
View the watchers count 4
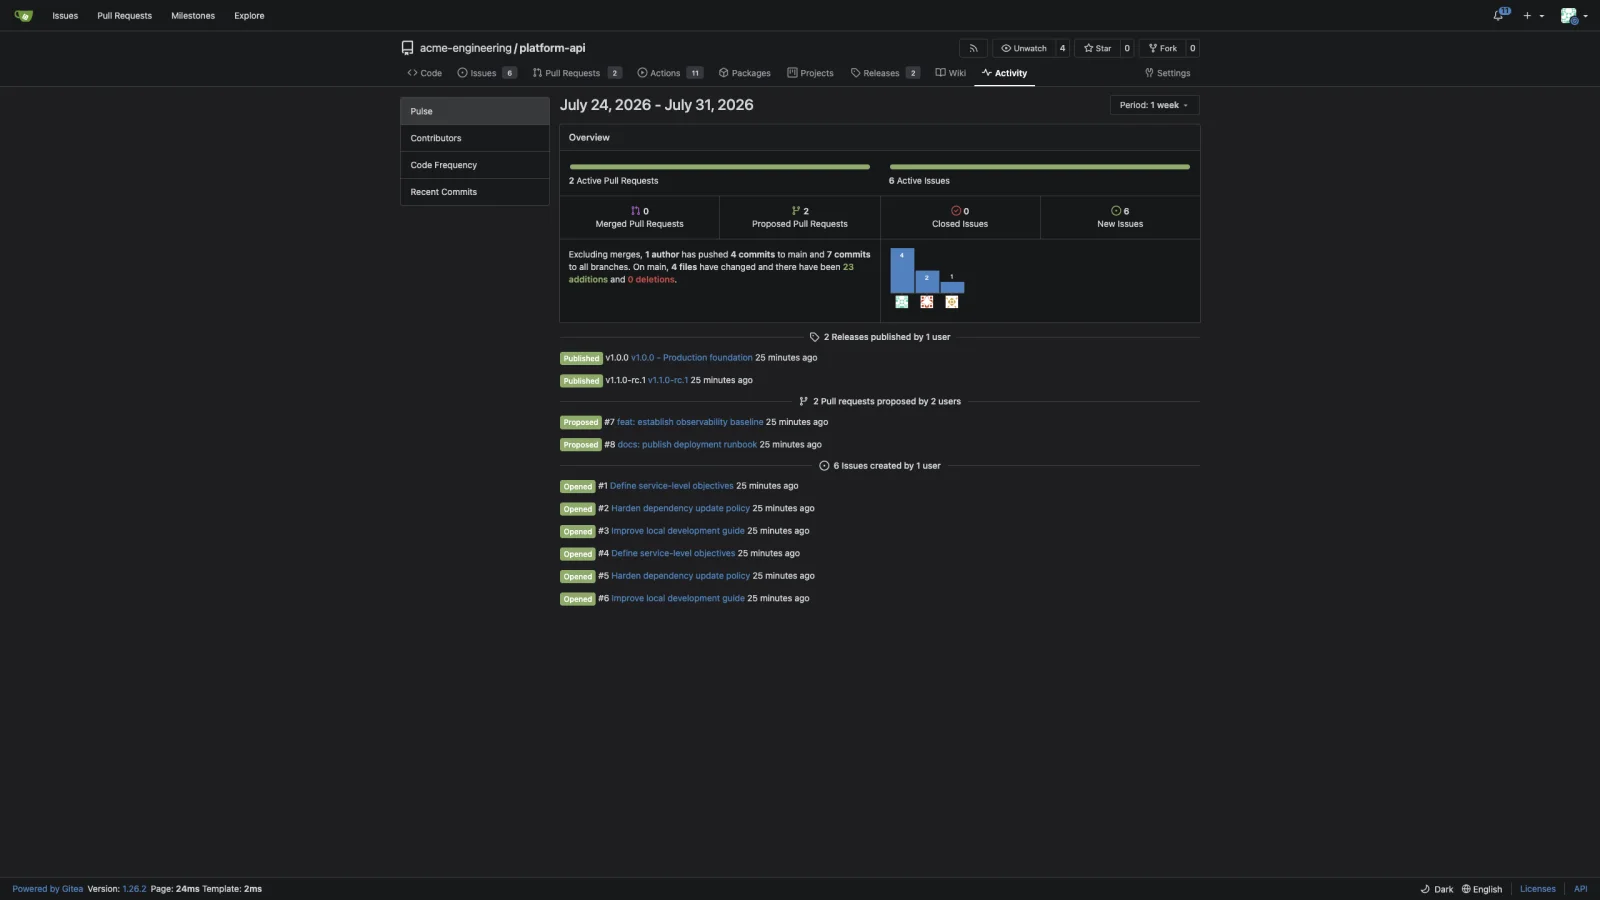1062,48
